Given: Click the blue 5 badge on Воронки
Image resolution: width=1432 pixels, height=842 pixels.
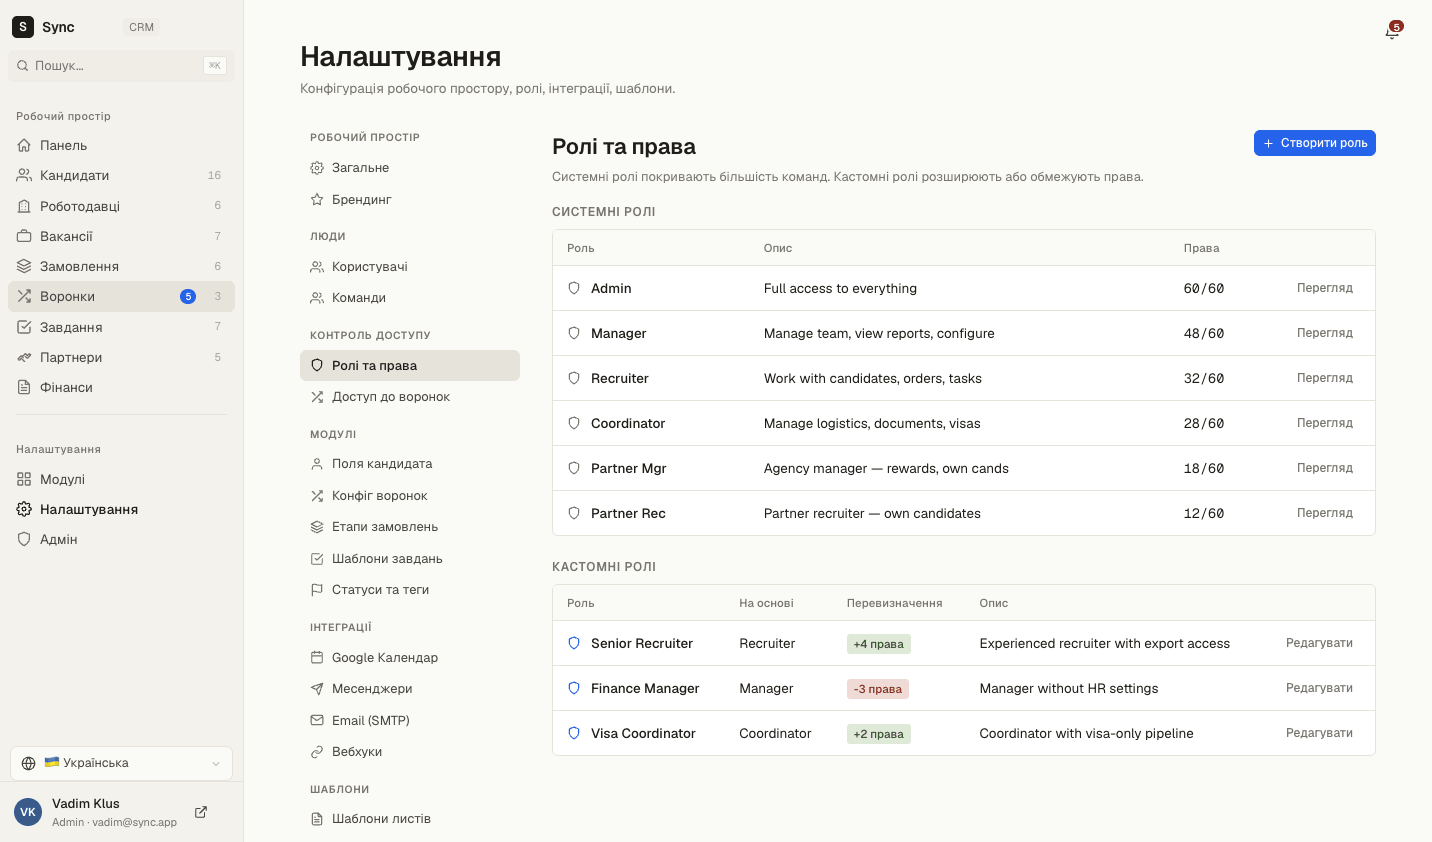Looking at the screenshot, I should click(x=188, y=296).
